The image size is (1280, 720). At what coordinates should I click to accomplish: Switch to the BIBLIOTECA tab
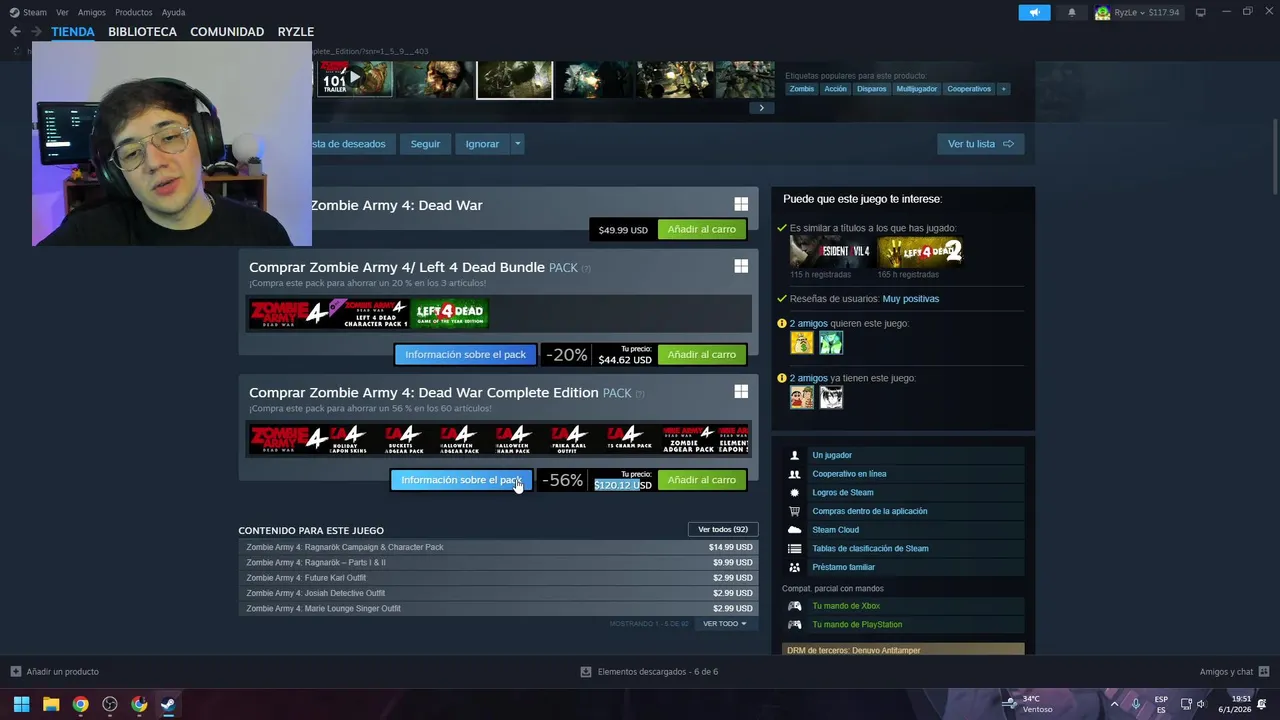click(142, 32)
